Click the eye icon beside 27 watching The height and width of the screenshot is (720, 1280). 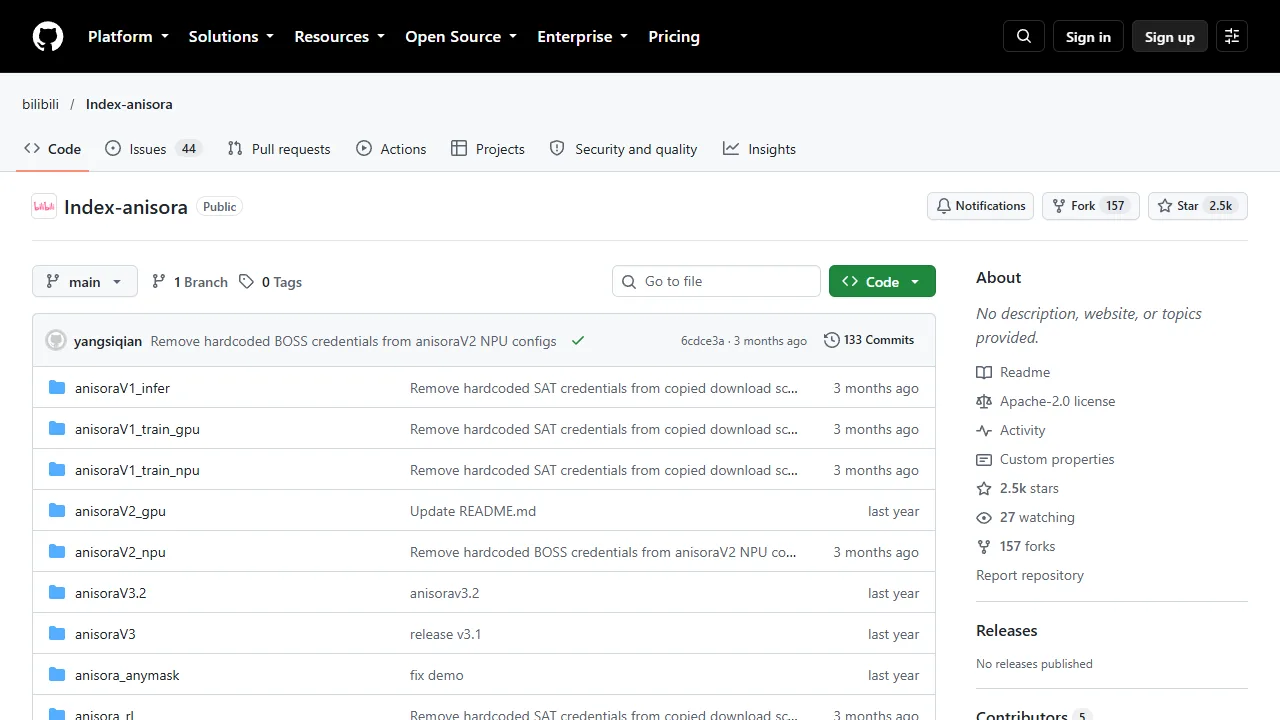(984, 518)
